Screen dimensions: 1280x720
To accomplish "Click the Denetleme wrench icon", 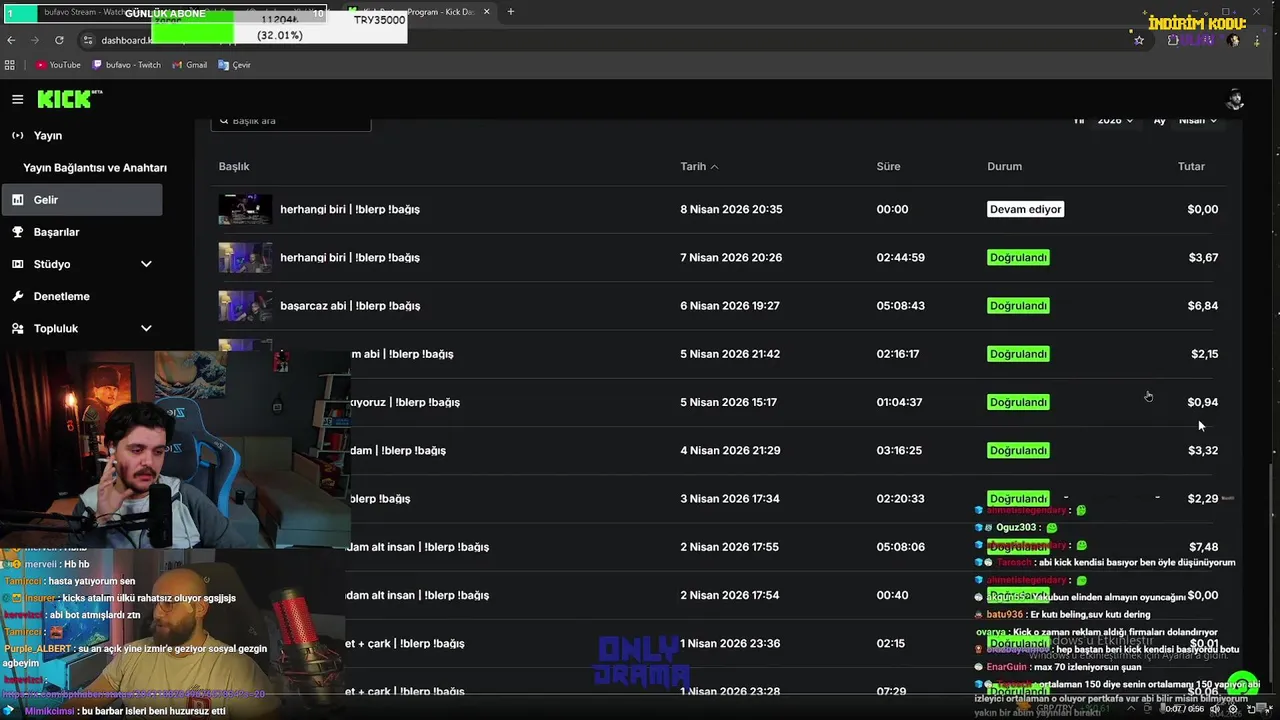I will 17,296.
